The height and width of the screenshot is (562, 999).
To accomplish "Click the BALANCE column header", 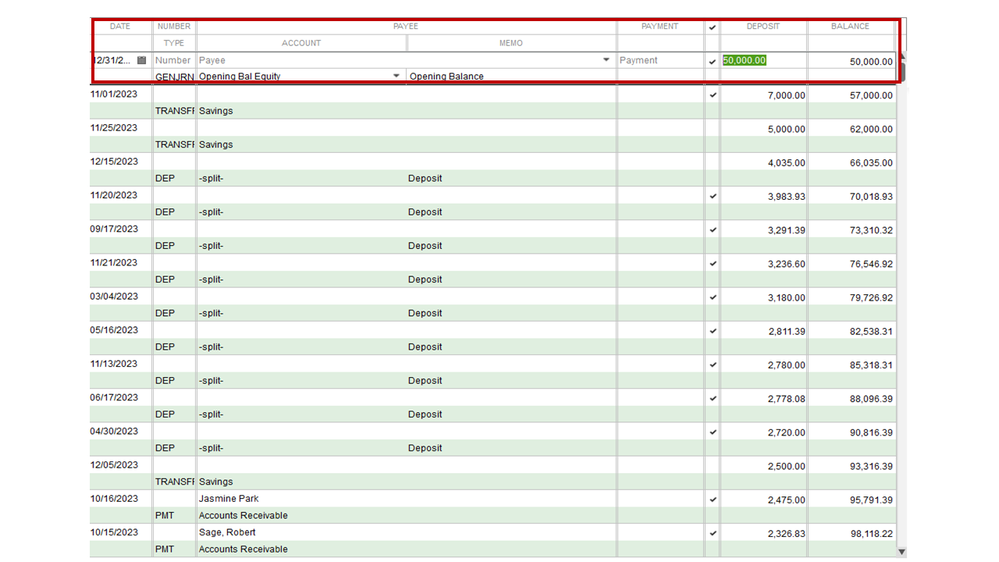I will tap(850, 26).
